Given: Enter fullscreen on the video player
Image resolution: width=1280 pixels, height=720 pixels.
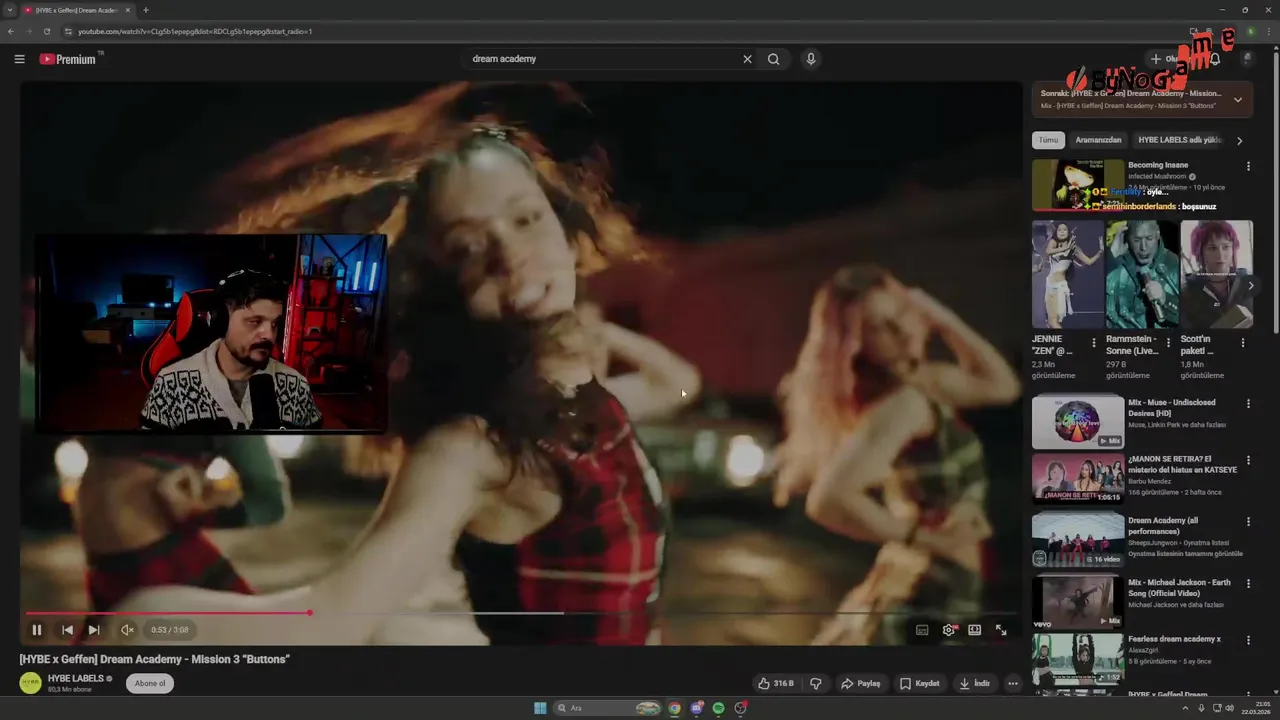Looking at the screenshot, I should click(1001, 630).
